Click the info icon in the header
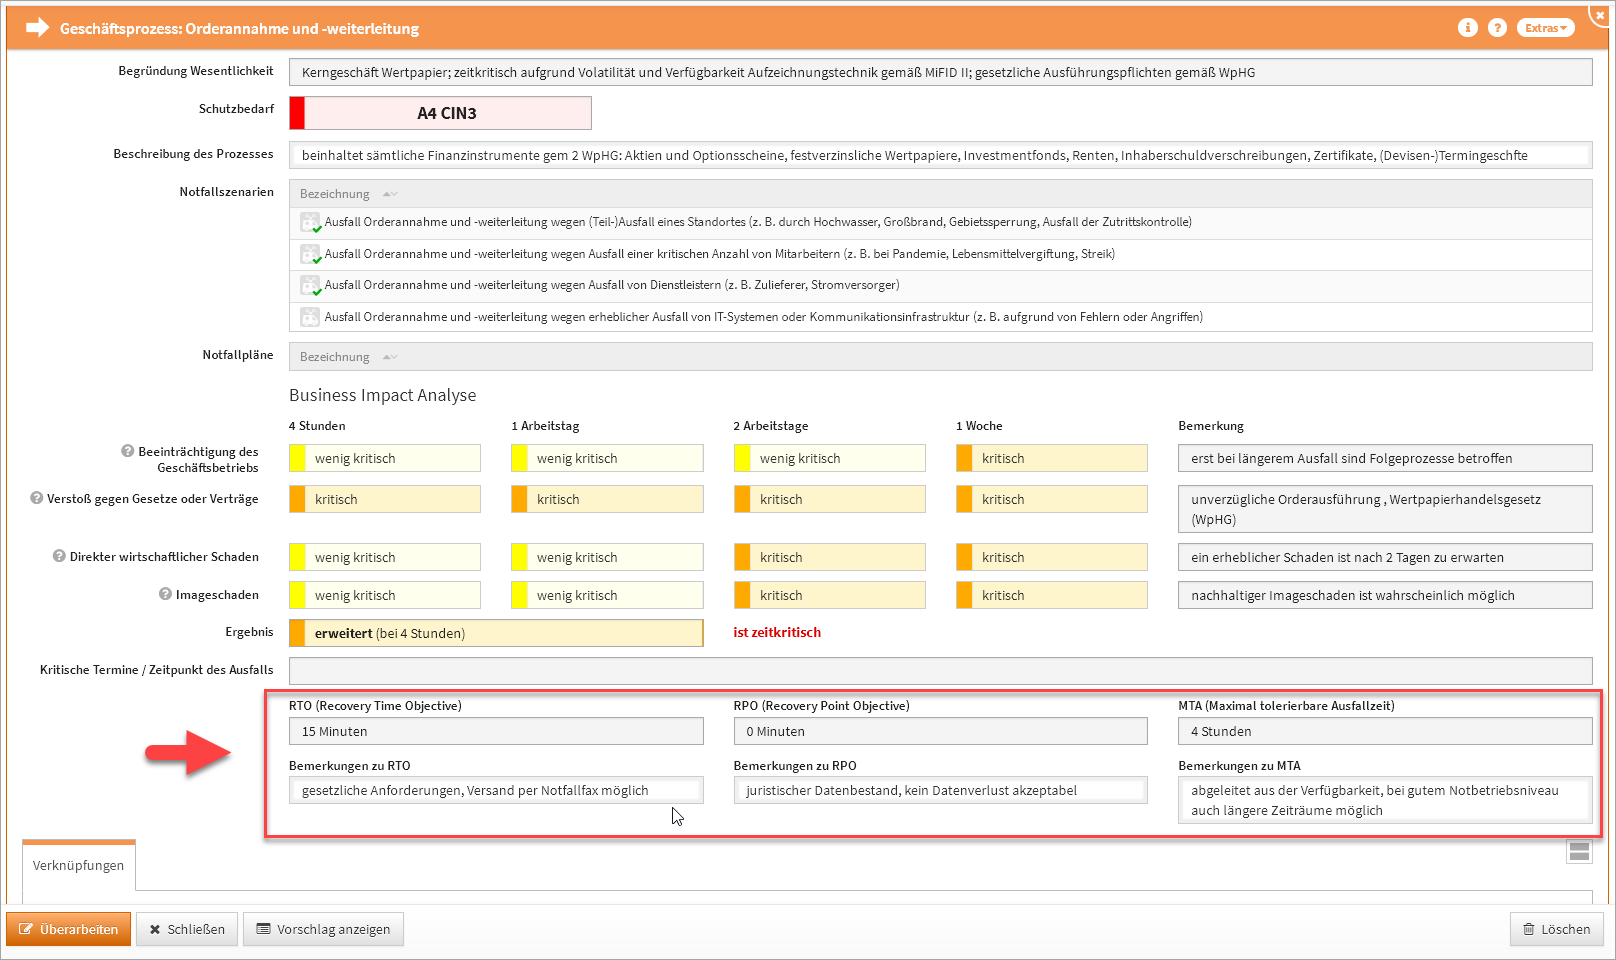The image size is (1616, 960). click(1467, 28)
